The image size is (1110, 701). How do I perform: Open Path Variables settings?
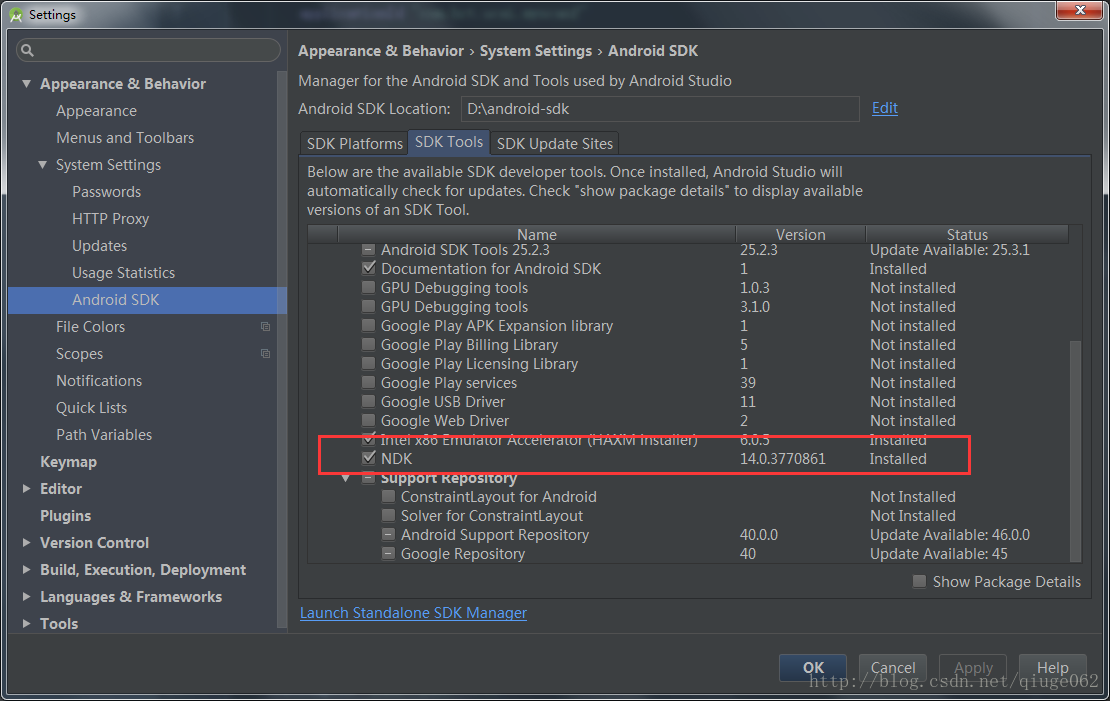pyautogui.click(x=104, y=434)
